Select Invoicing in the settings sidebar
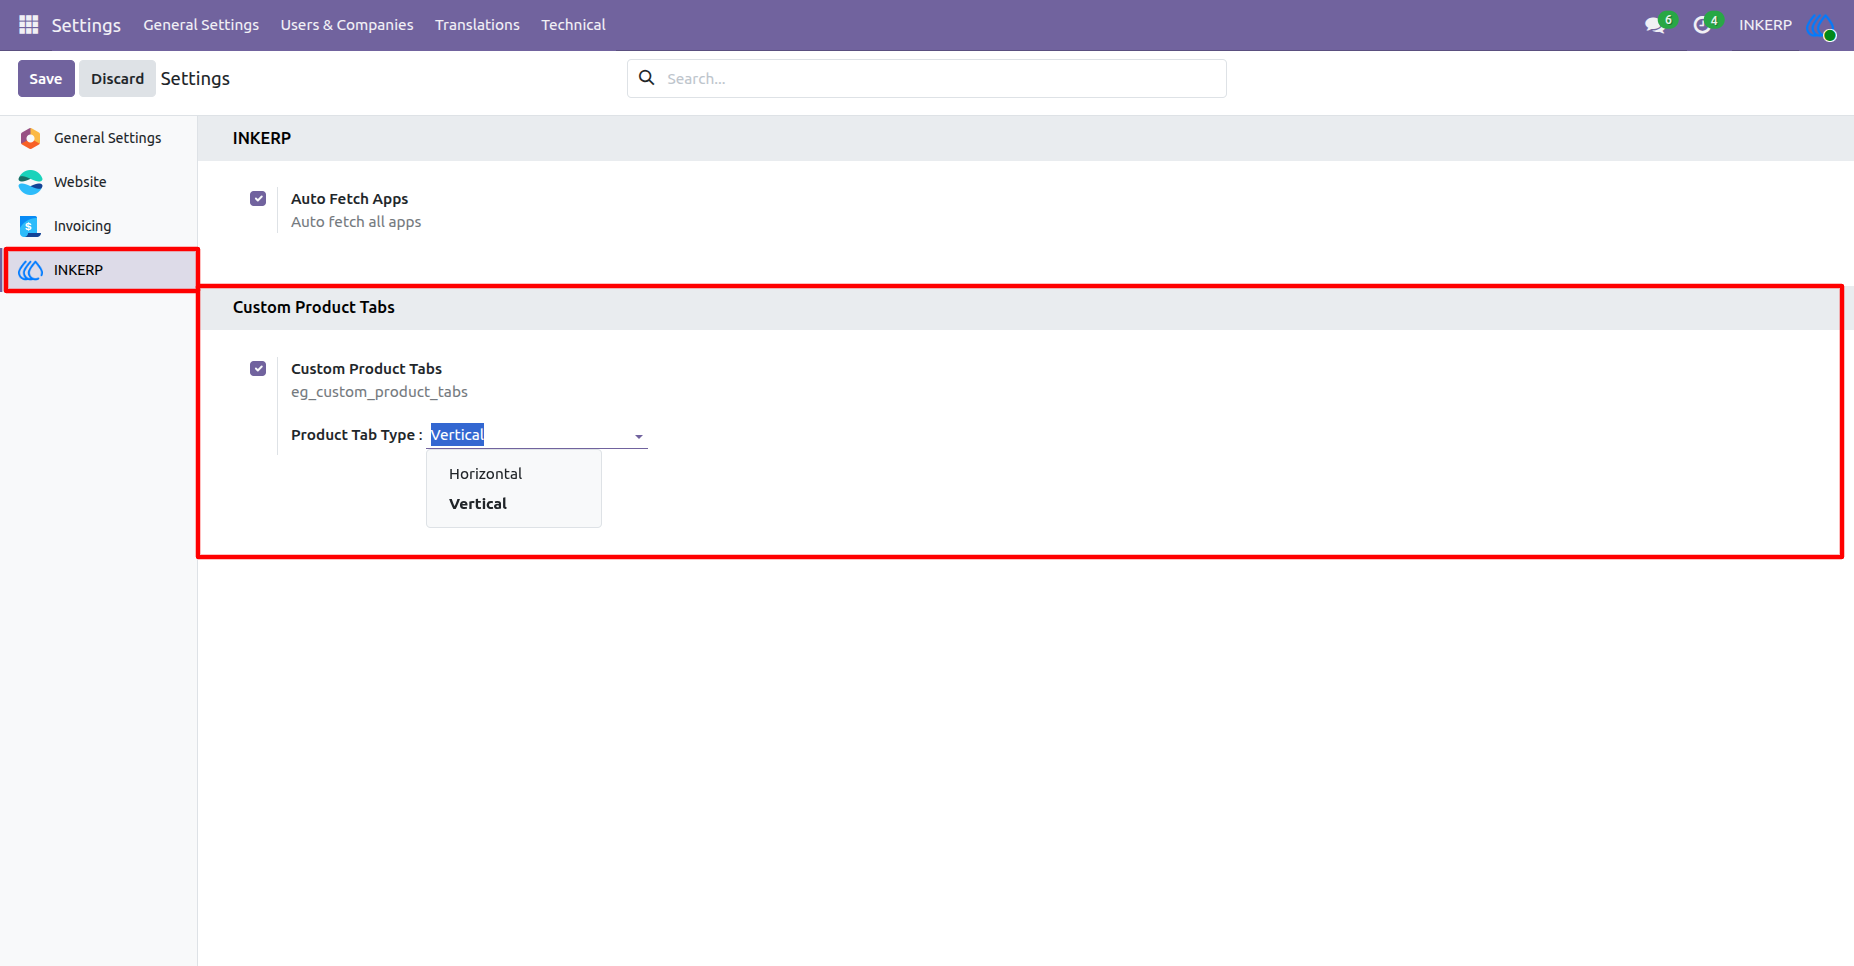This screenshot has height=966, width=1854. [x=99, y=226]
